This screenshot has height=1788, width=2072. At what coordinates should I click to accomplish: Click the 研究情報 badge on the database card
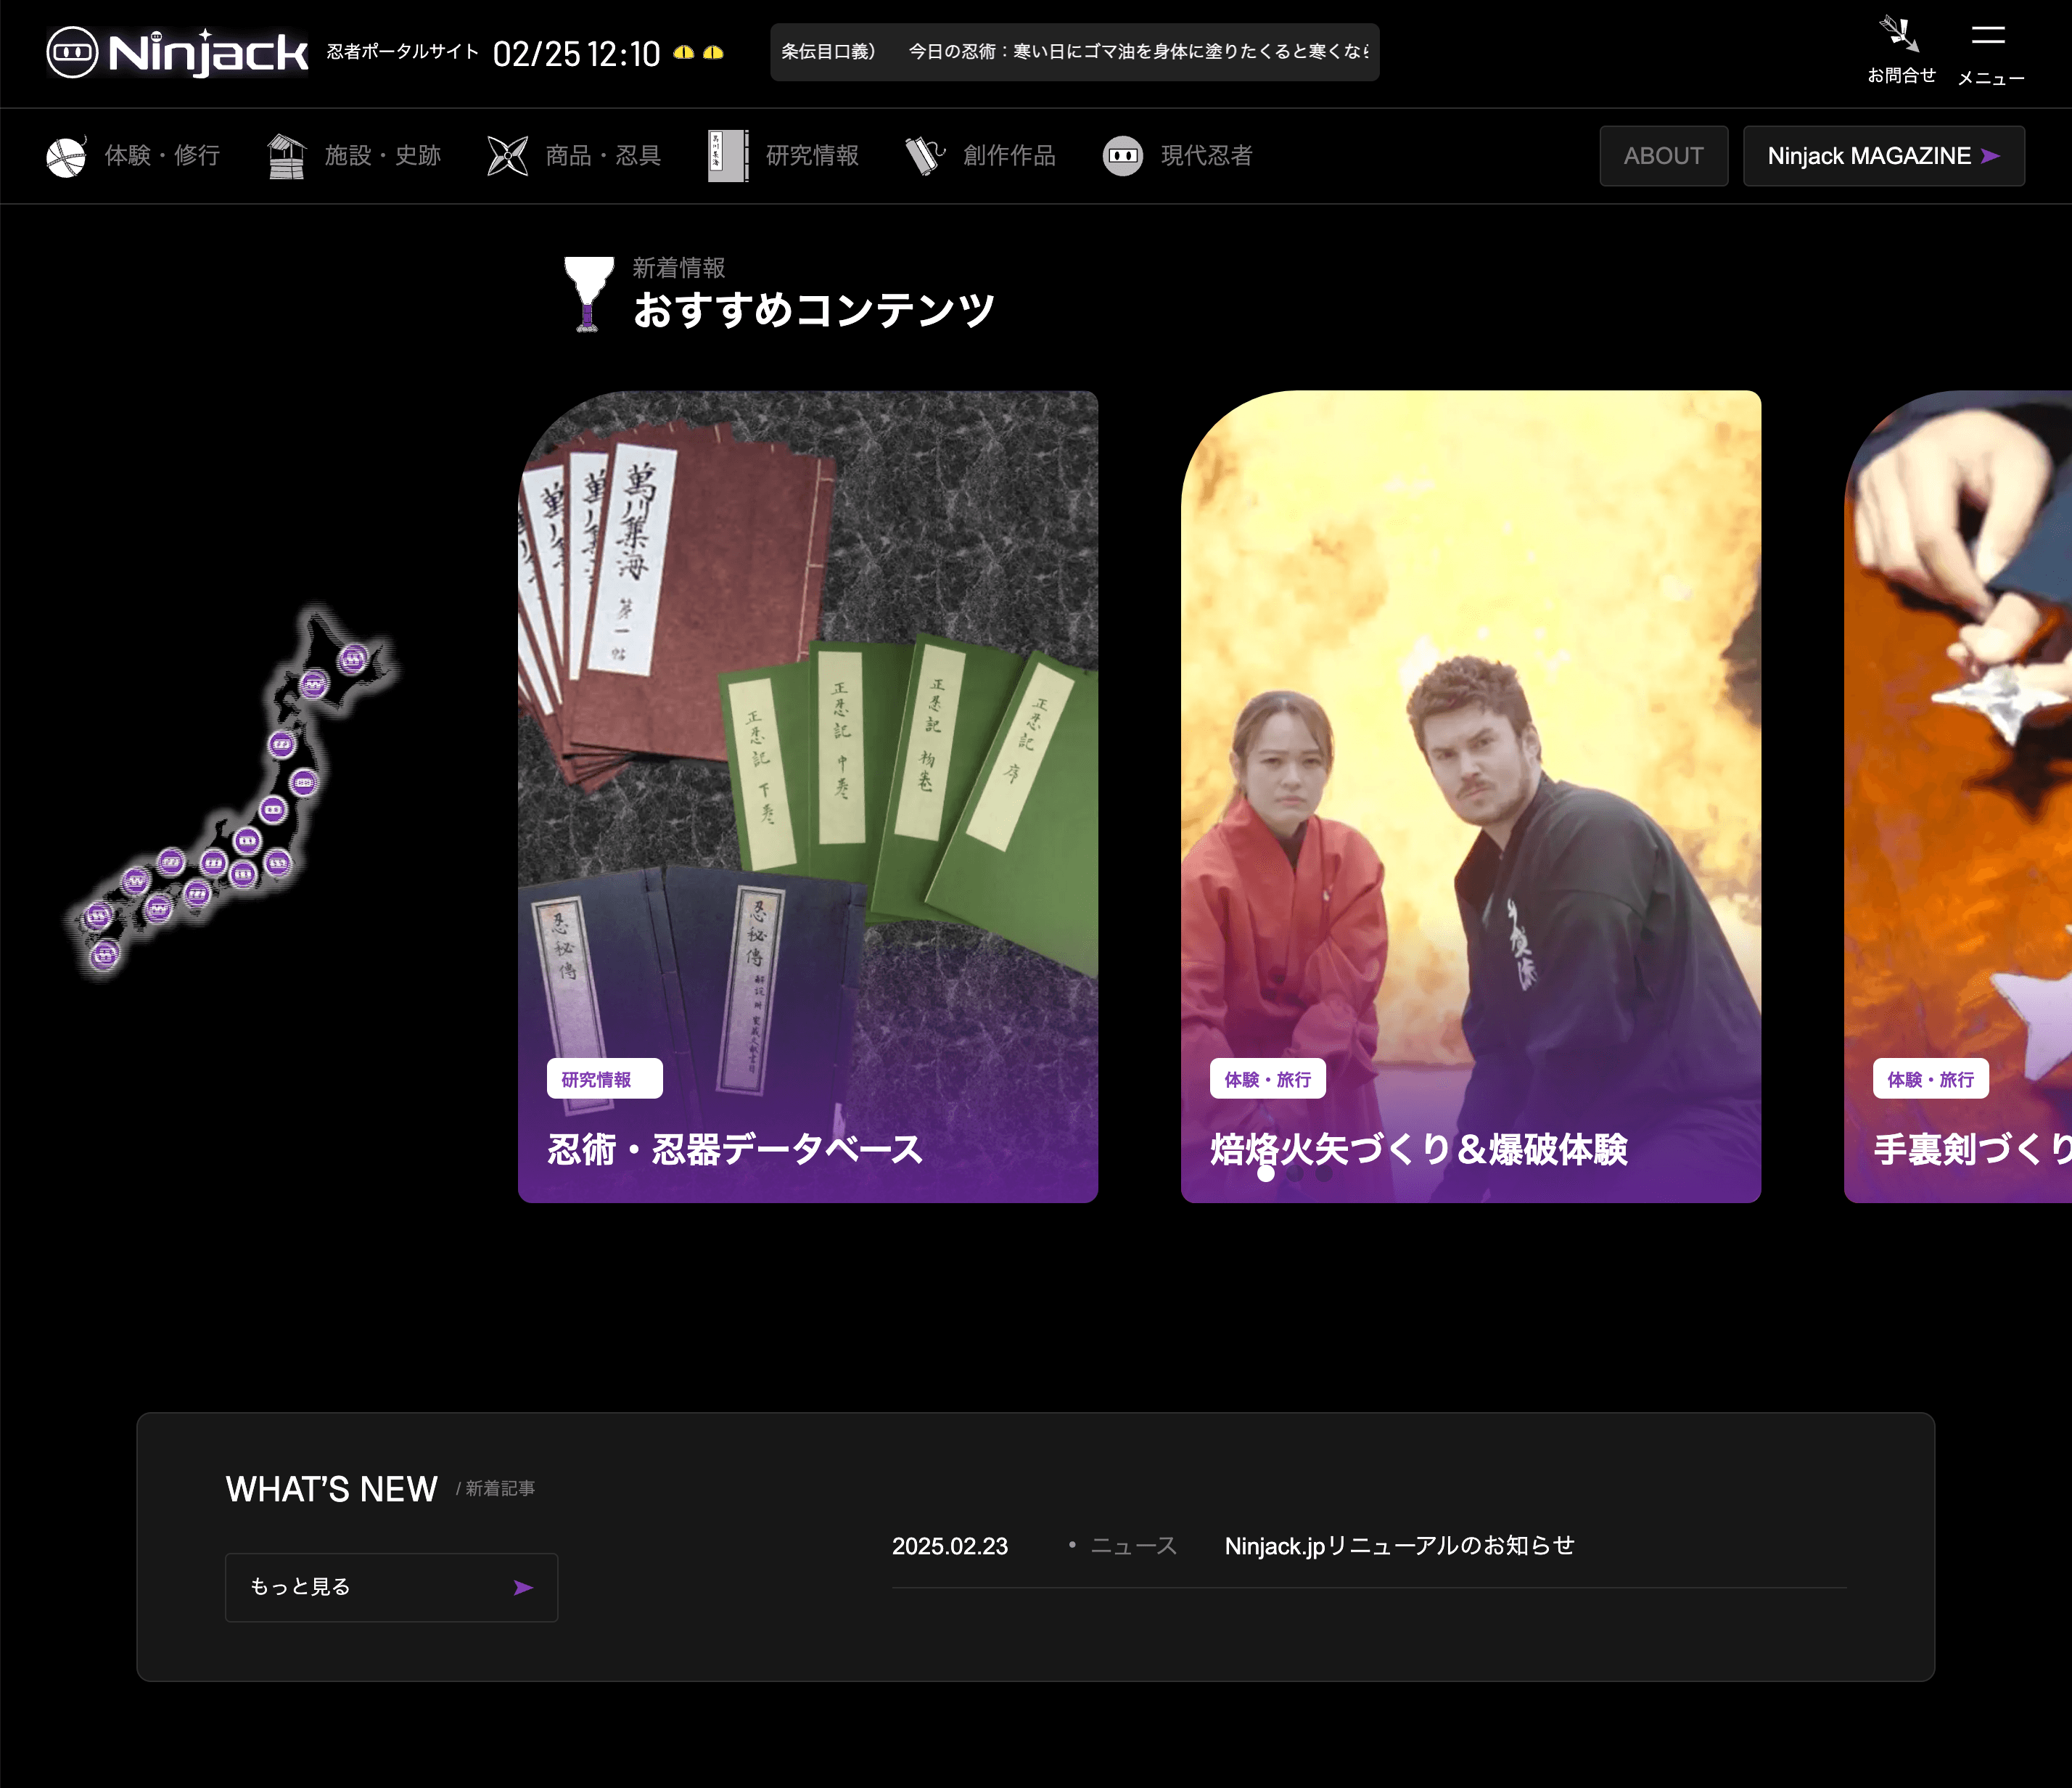coord(603,1079)
